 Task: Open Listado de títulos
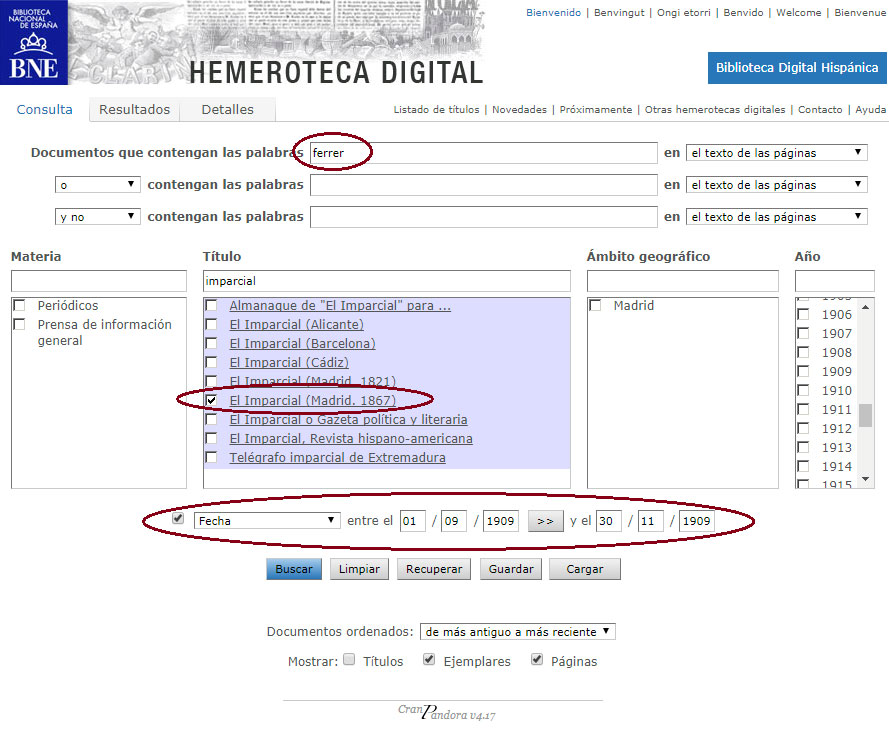pos(436,109)
